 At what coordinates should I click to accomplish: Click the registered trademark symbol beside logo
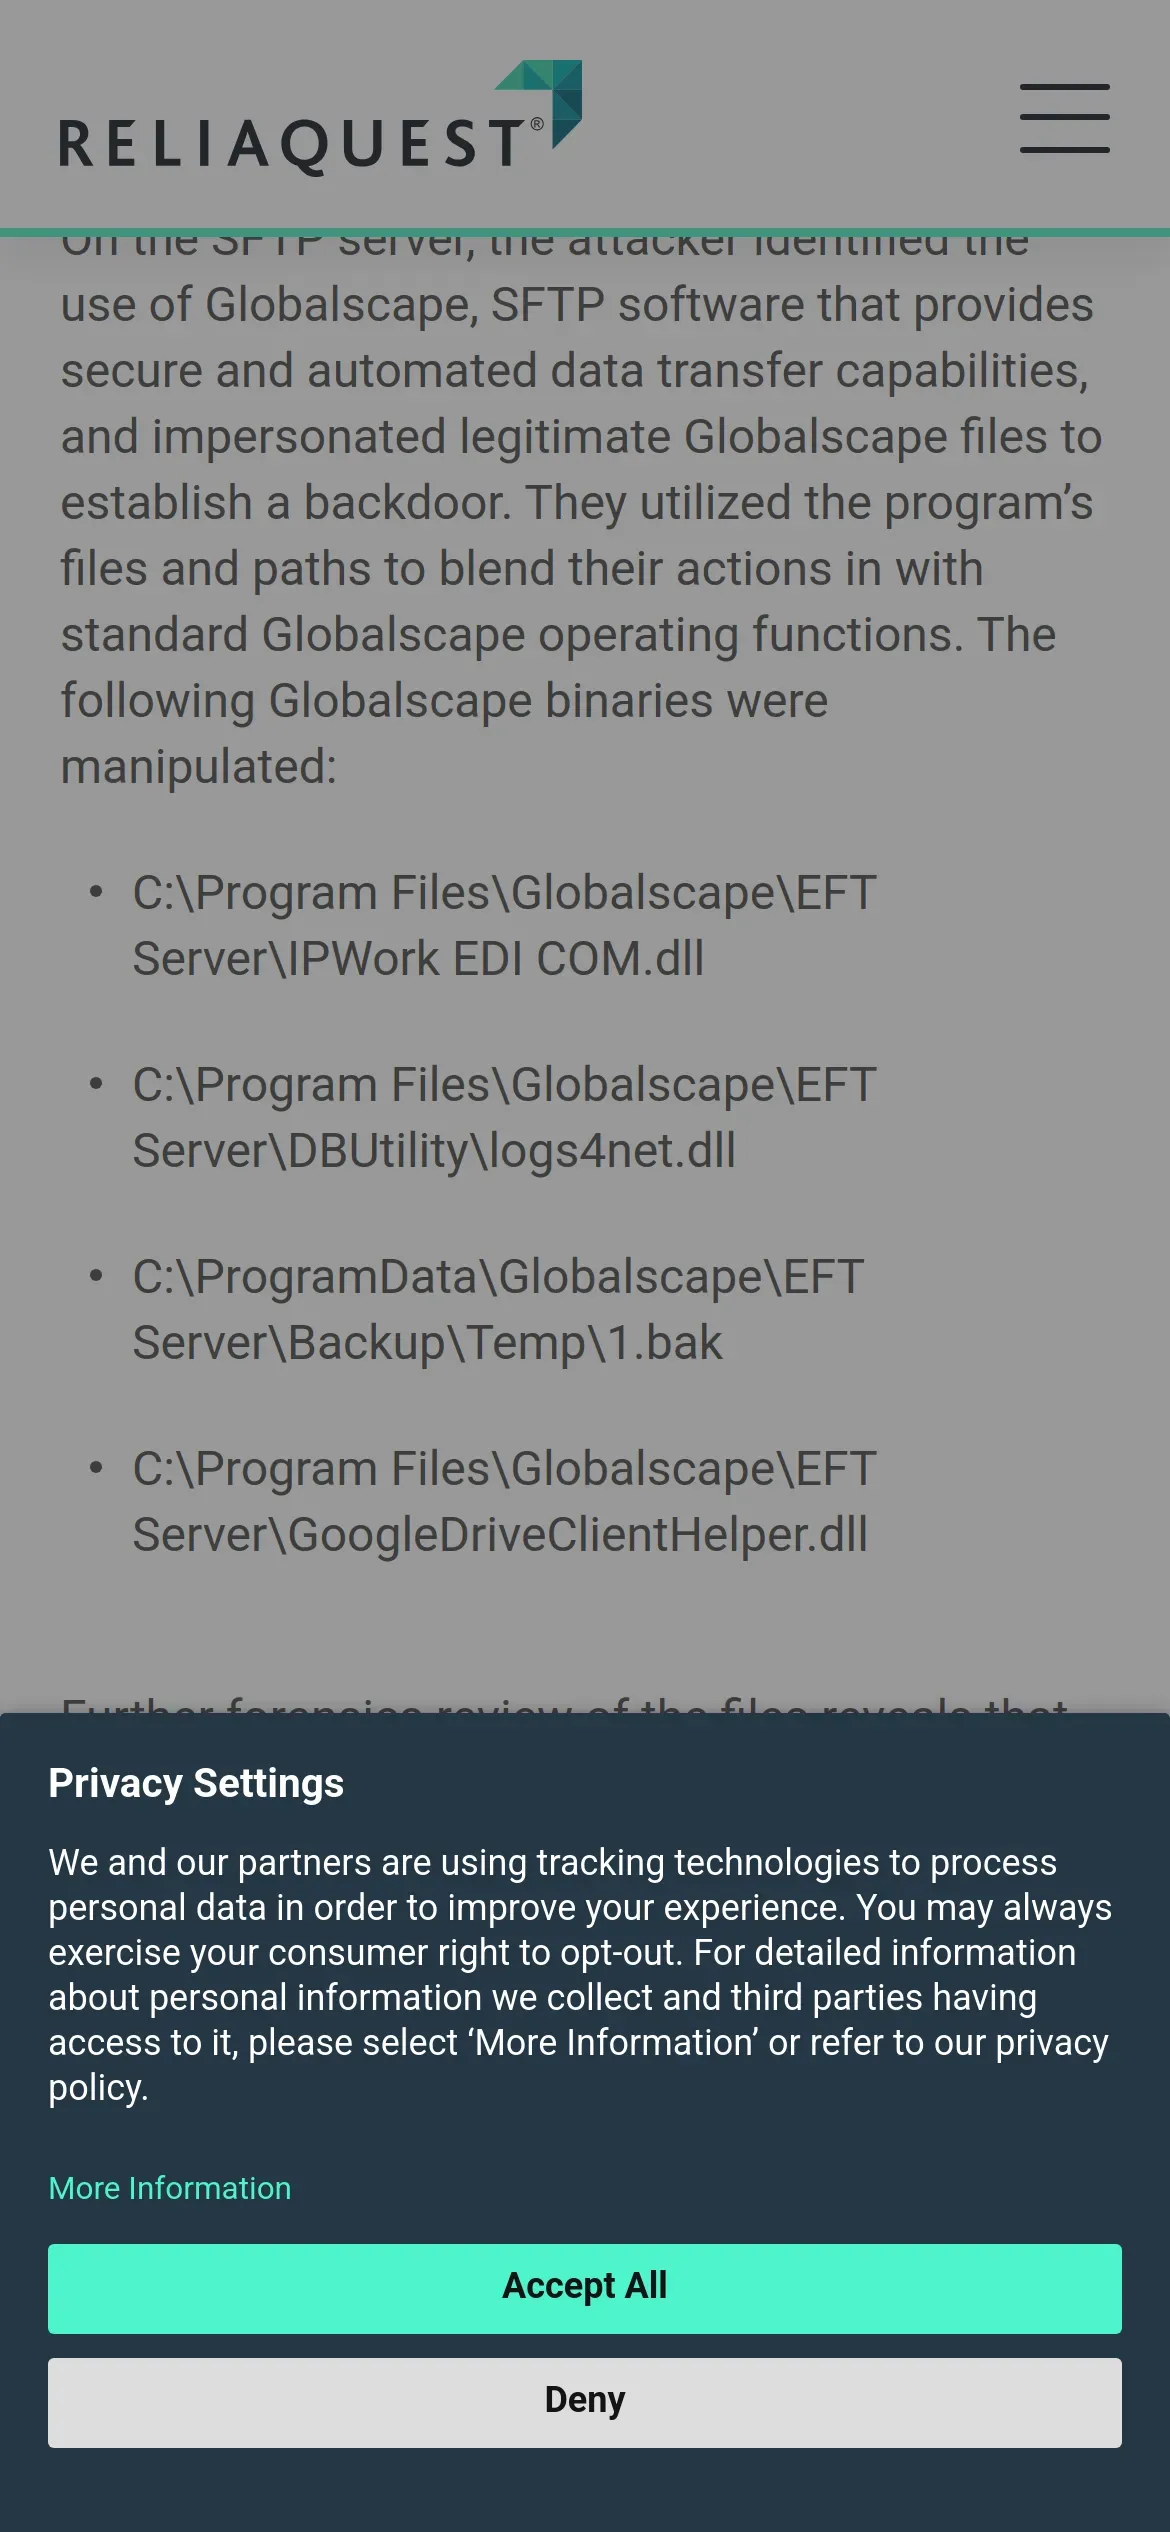(537, 124)
